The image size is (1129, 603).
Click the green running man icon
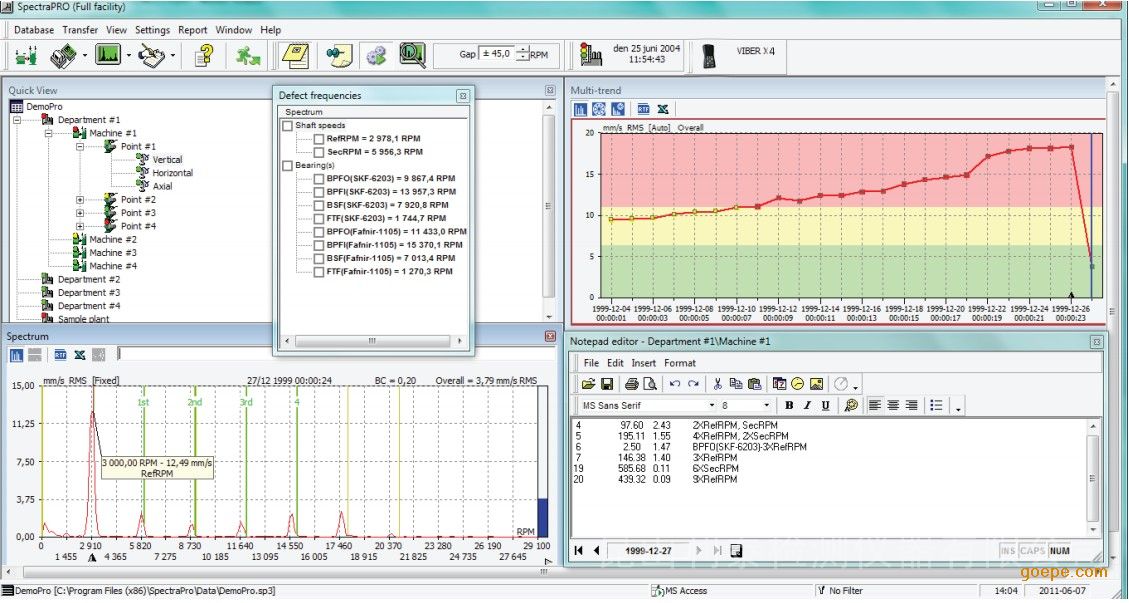[x=248, y=55]
